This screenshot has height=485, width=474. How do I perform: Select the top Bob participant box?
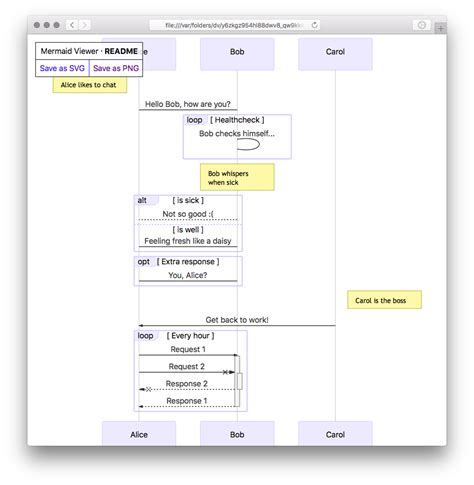[237, 54]
